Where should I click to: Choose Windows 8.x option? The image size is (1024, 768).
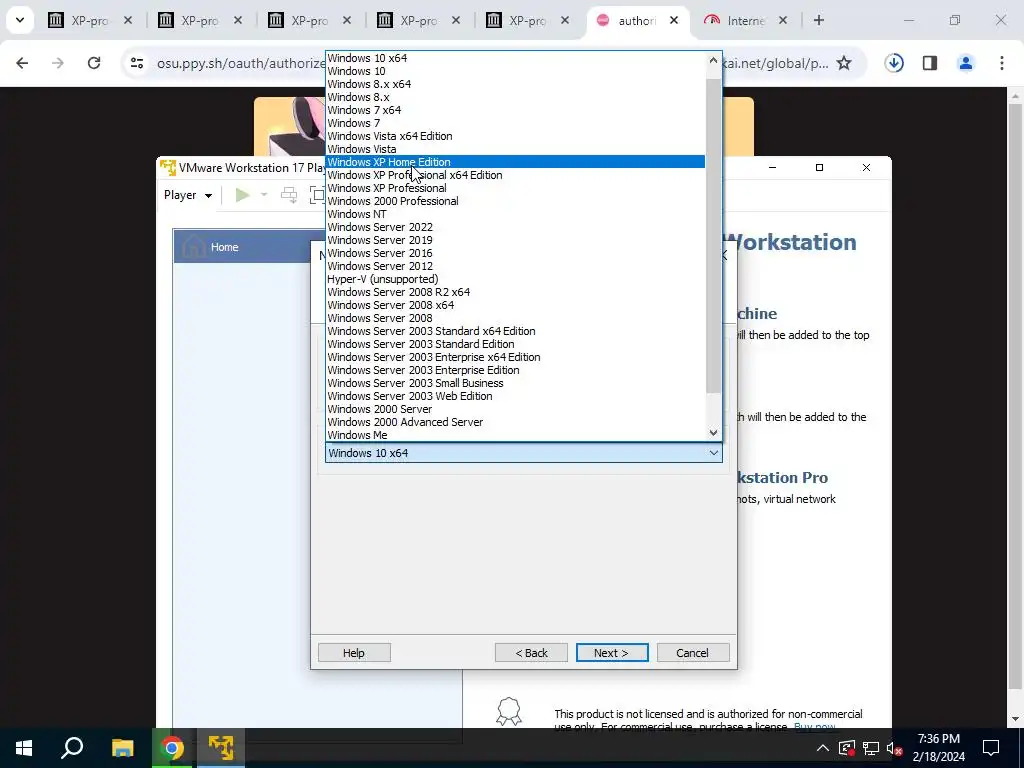point(515,97)
